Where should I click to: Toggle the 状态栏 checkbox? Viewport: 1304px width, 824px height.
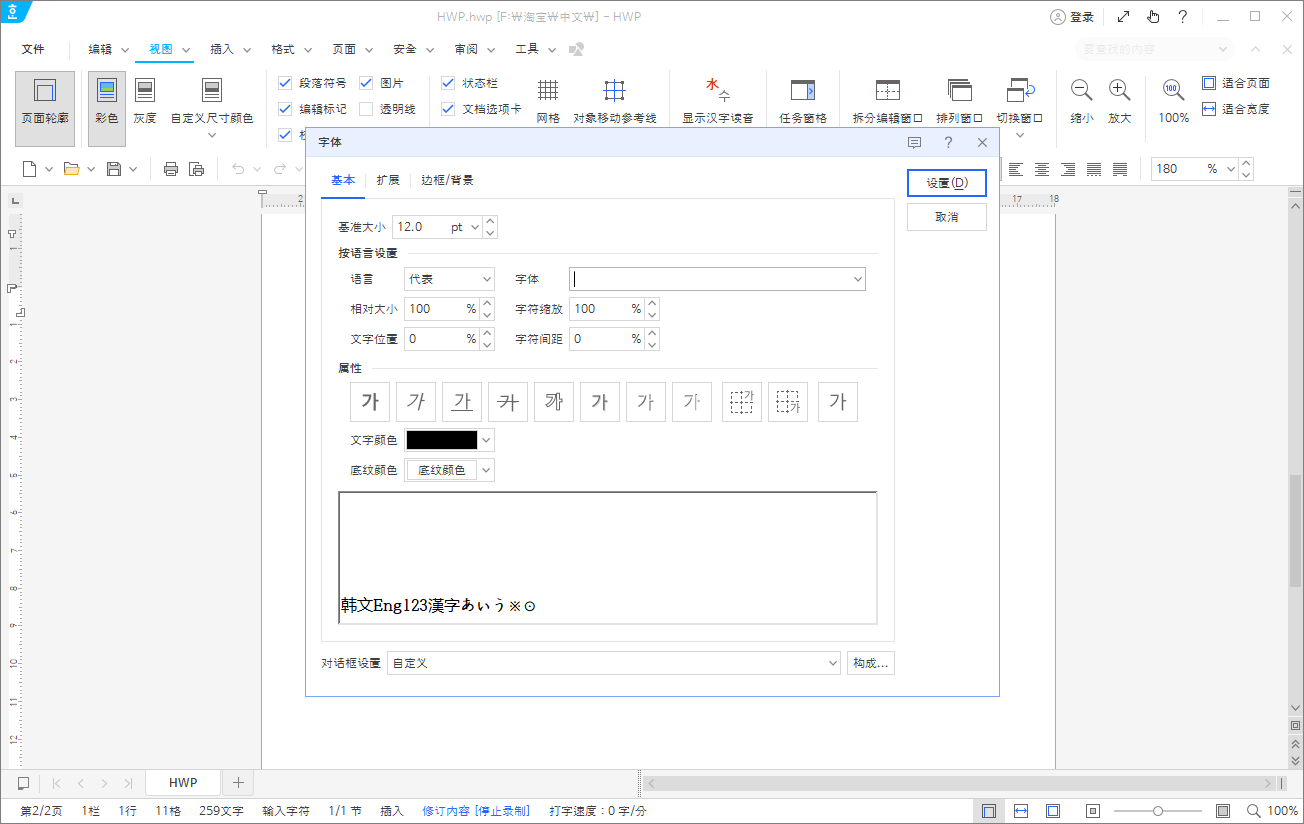448,83
